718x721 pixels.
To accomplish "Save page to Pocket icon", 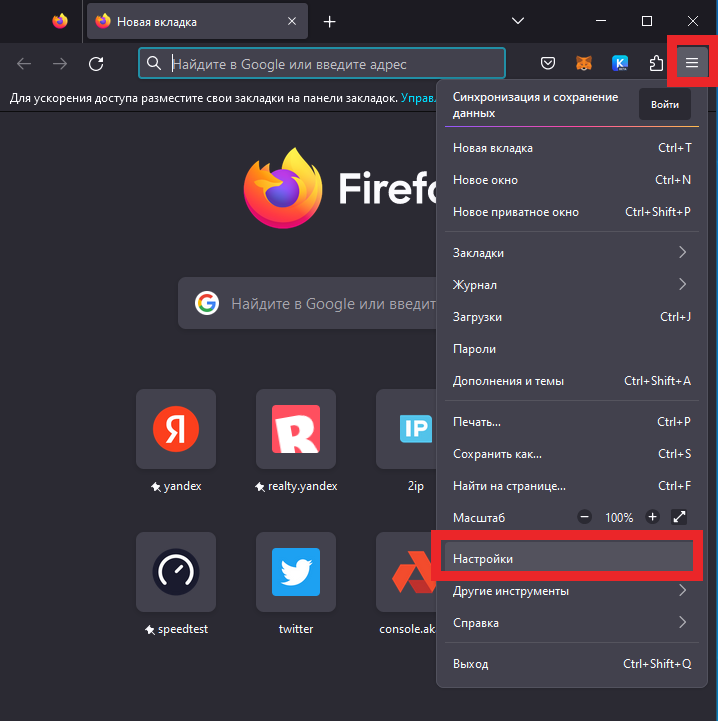I will click(x=547, y=63).
